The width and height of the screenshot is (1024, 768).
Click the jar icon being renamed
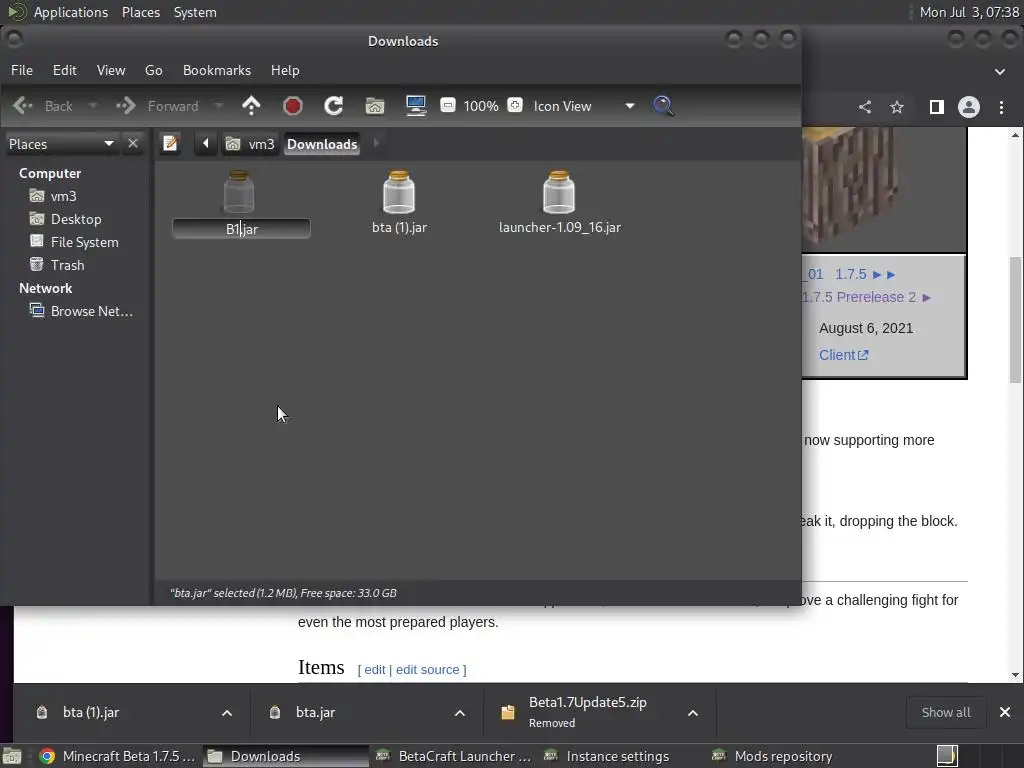click(x=239, y=192)
